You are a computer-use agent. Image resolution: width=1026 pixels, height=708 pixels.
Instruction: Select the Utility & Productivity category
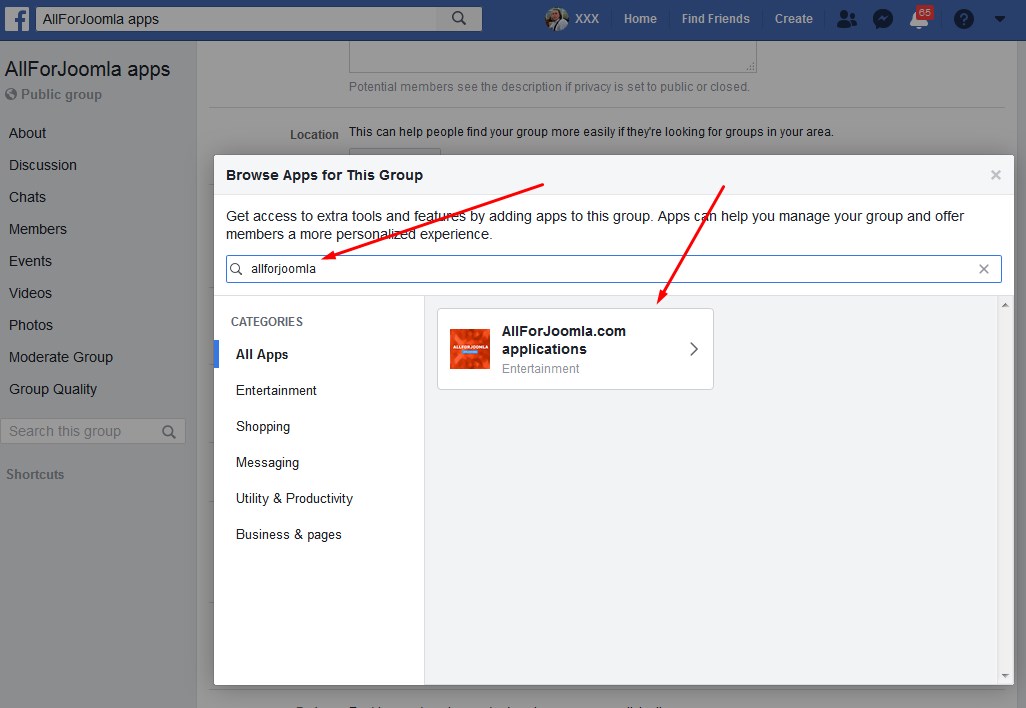click(294, 498)
